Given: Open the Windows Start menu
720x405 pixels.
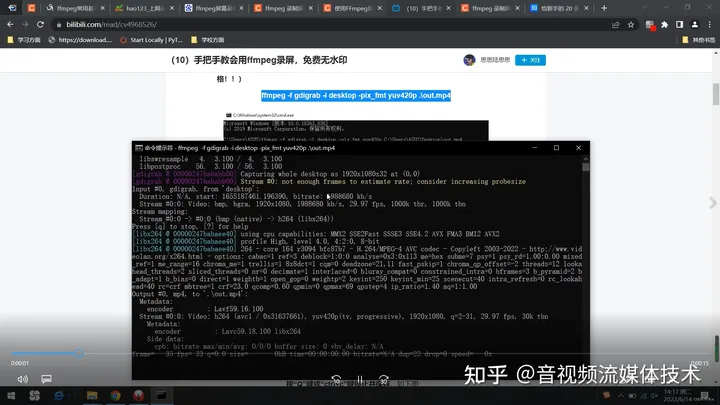Looking at the screenshot, I should (x=11, y=395).
